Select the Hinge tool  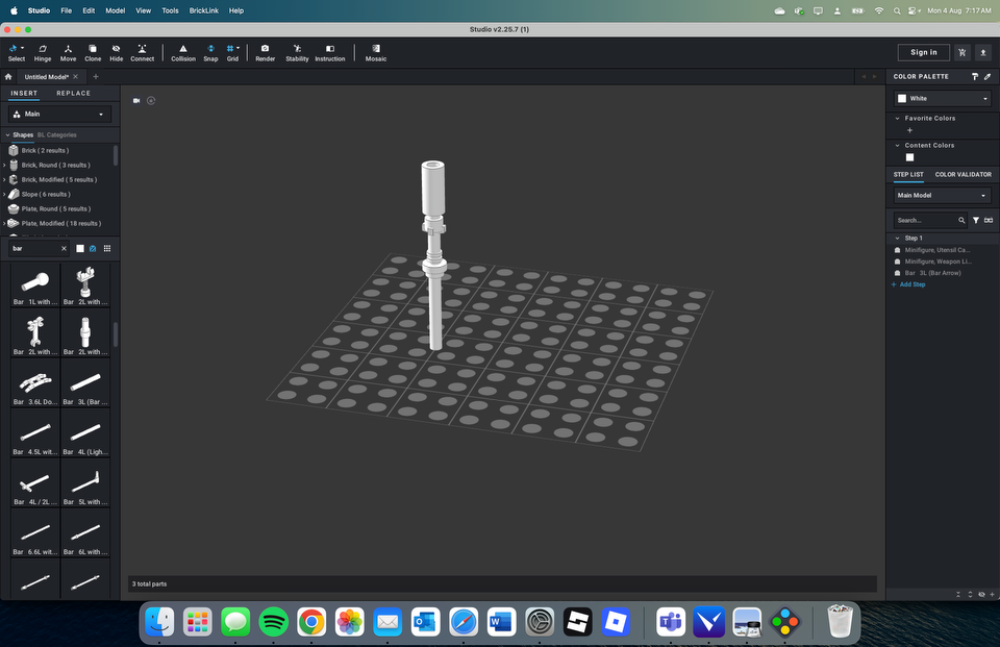pyautogui.click(x=43, y=52)
